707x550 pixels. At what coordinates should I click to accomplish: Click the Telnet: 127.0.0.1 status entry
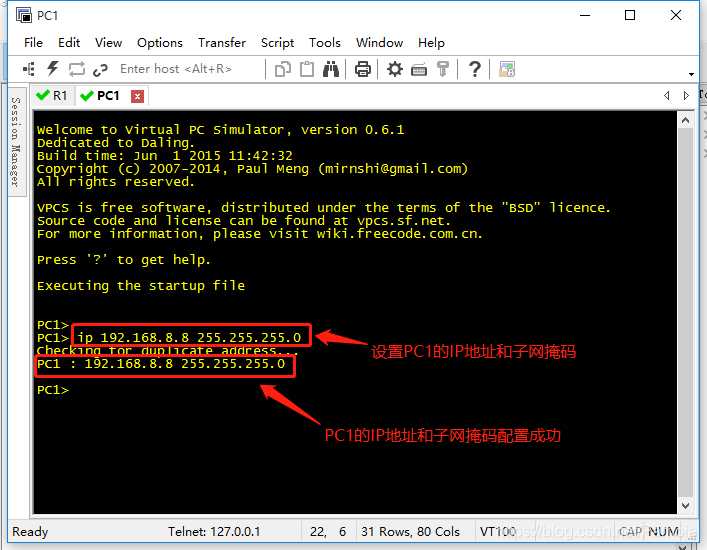214,532
